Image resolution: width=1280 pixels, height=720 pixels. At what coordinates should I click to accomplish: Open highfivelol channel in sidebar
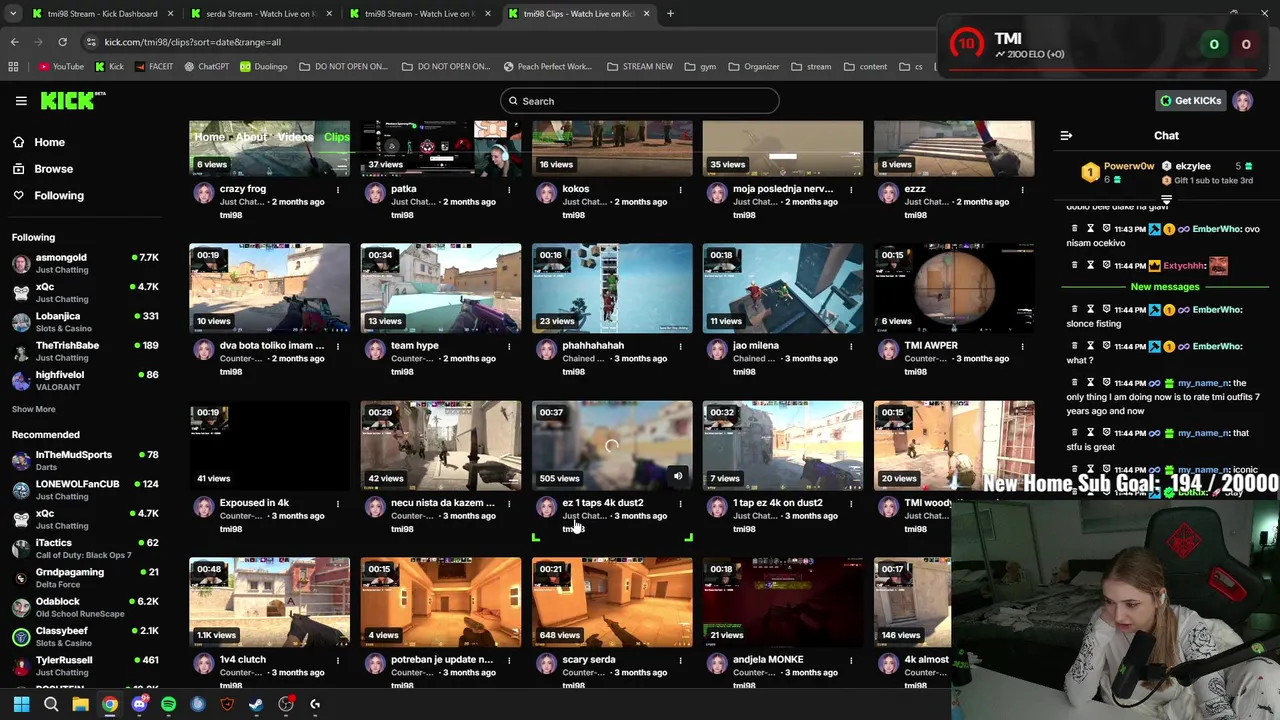[85, 380]
